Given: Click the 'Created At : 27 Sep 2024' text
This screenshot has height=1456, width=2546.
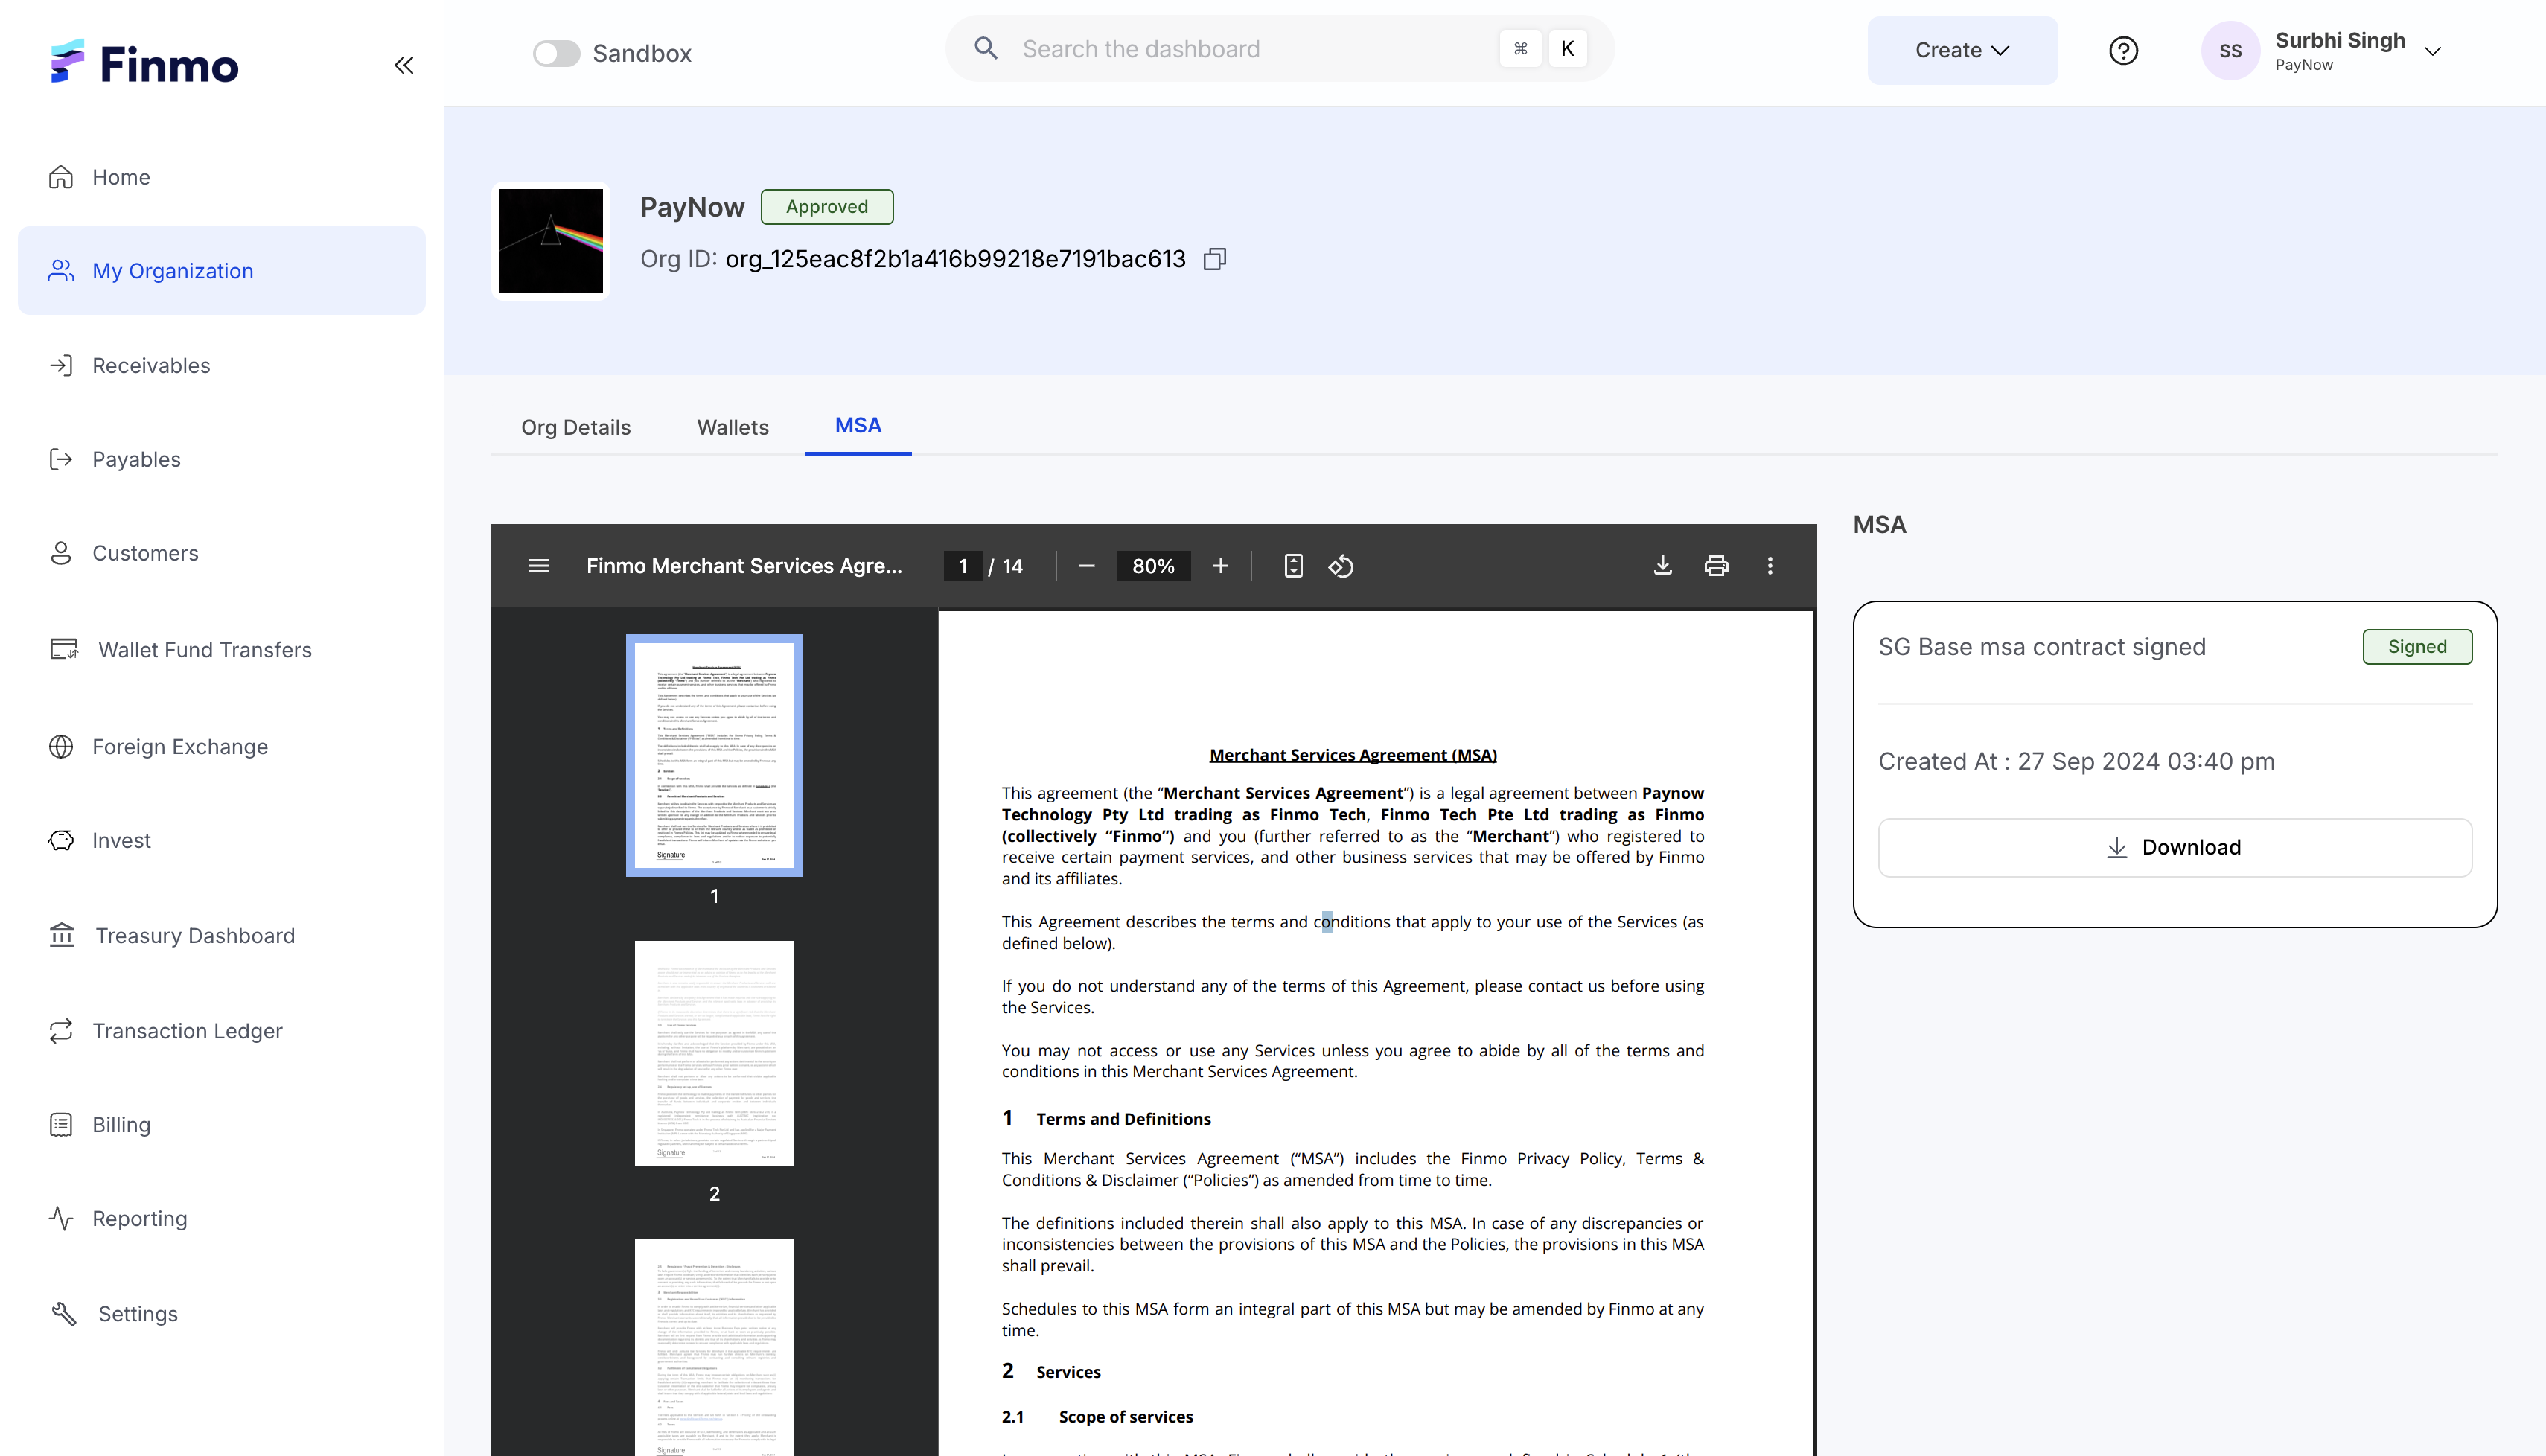Looking at the screenshot, I should 2077,762.
